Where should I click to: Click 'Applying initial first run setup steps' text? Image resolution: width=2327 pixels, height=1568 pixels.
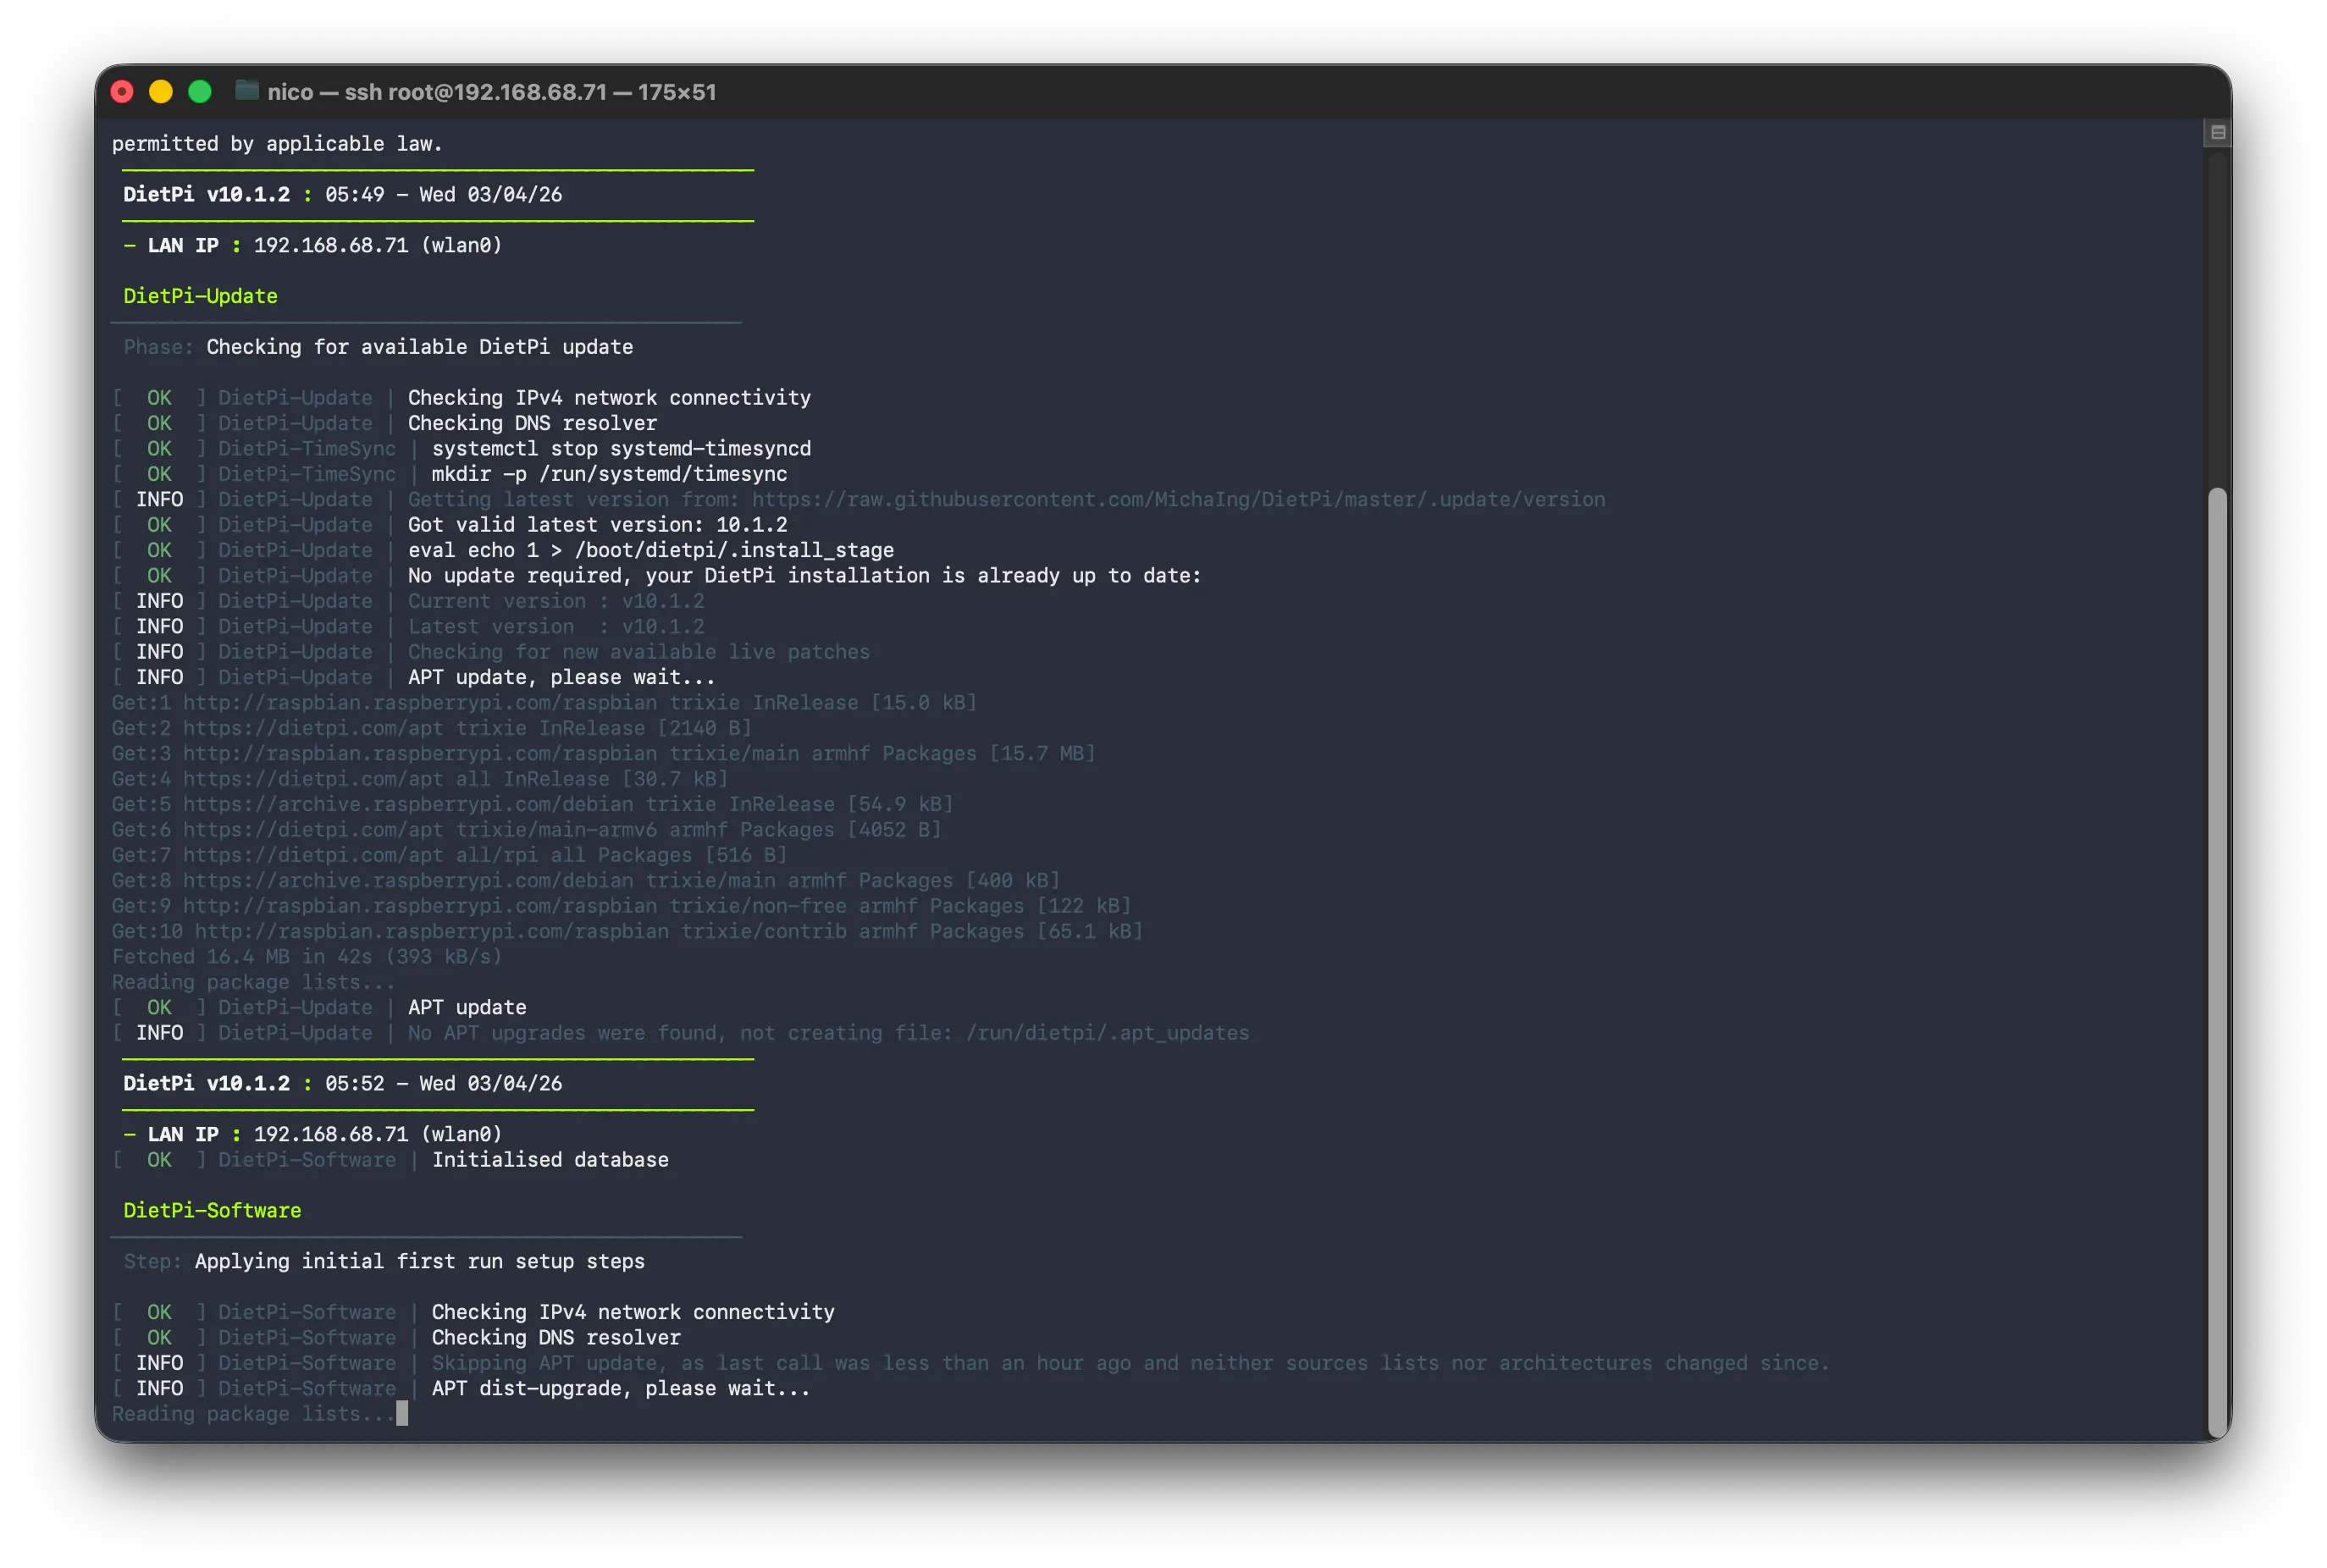[420, 1261]
